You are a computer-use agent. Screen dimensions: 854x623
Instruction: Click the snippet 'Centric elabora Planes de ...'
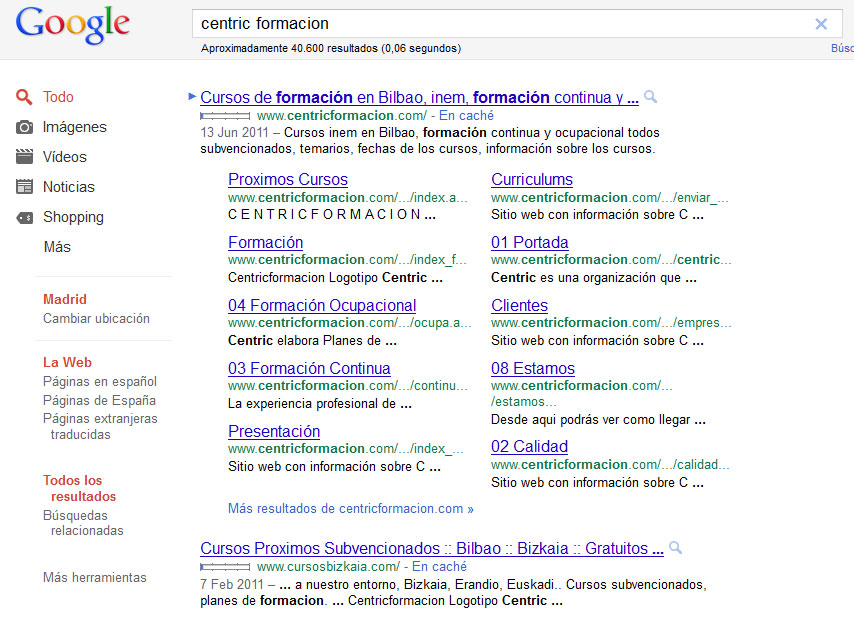pyautogui.click(x=312, y=341)
